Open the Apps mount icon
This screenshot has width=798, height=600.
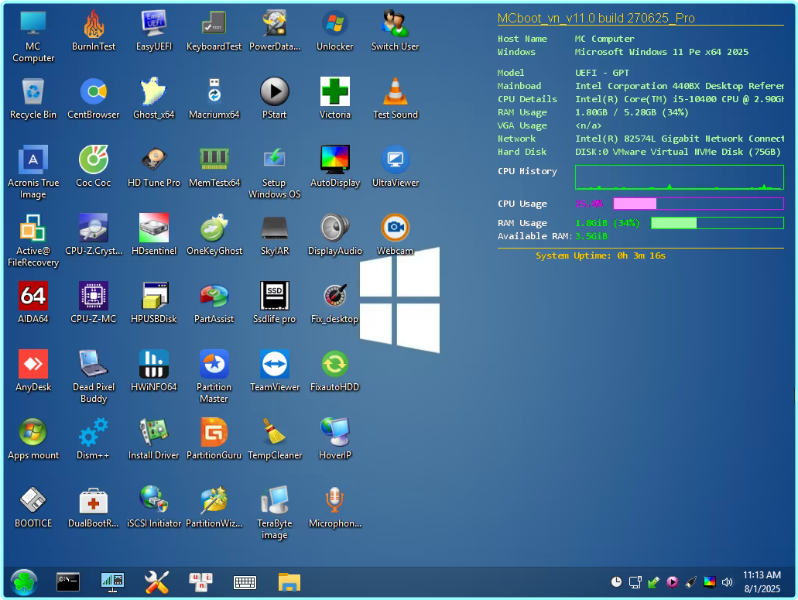[x=33, y=440]
